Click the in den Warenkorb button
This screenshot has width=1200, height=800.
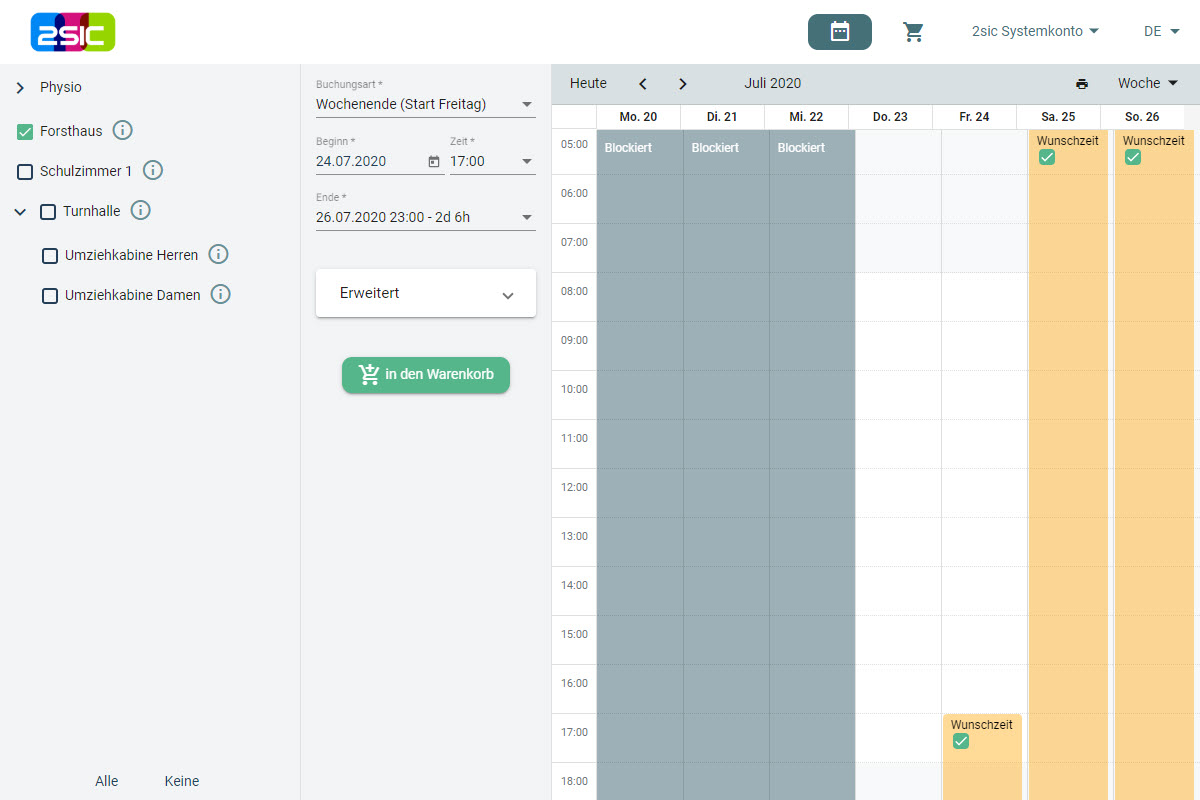(425, 375)
